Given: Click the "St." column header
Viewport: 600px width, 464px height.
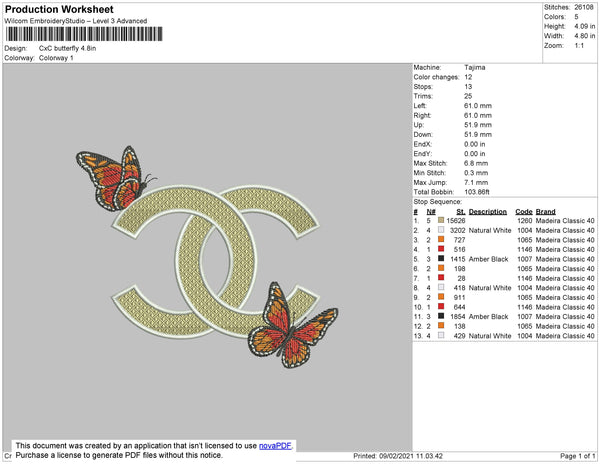Looking at the screenshot, I should pyautogui.click(x=461, y=212).
